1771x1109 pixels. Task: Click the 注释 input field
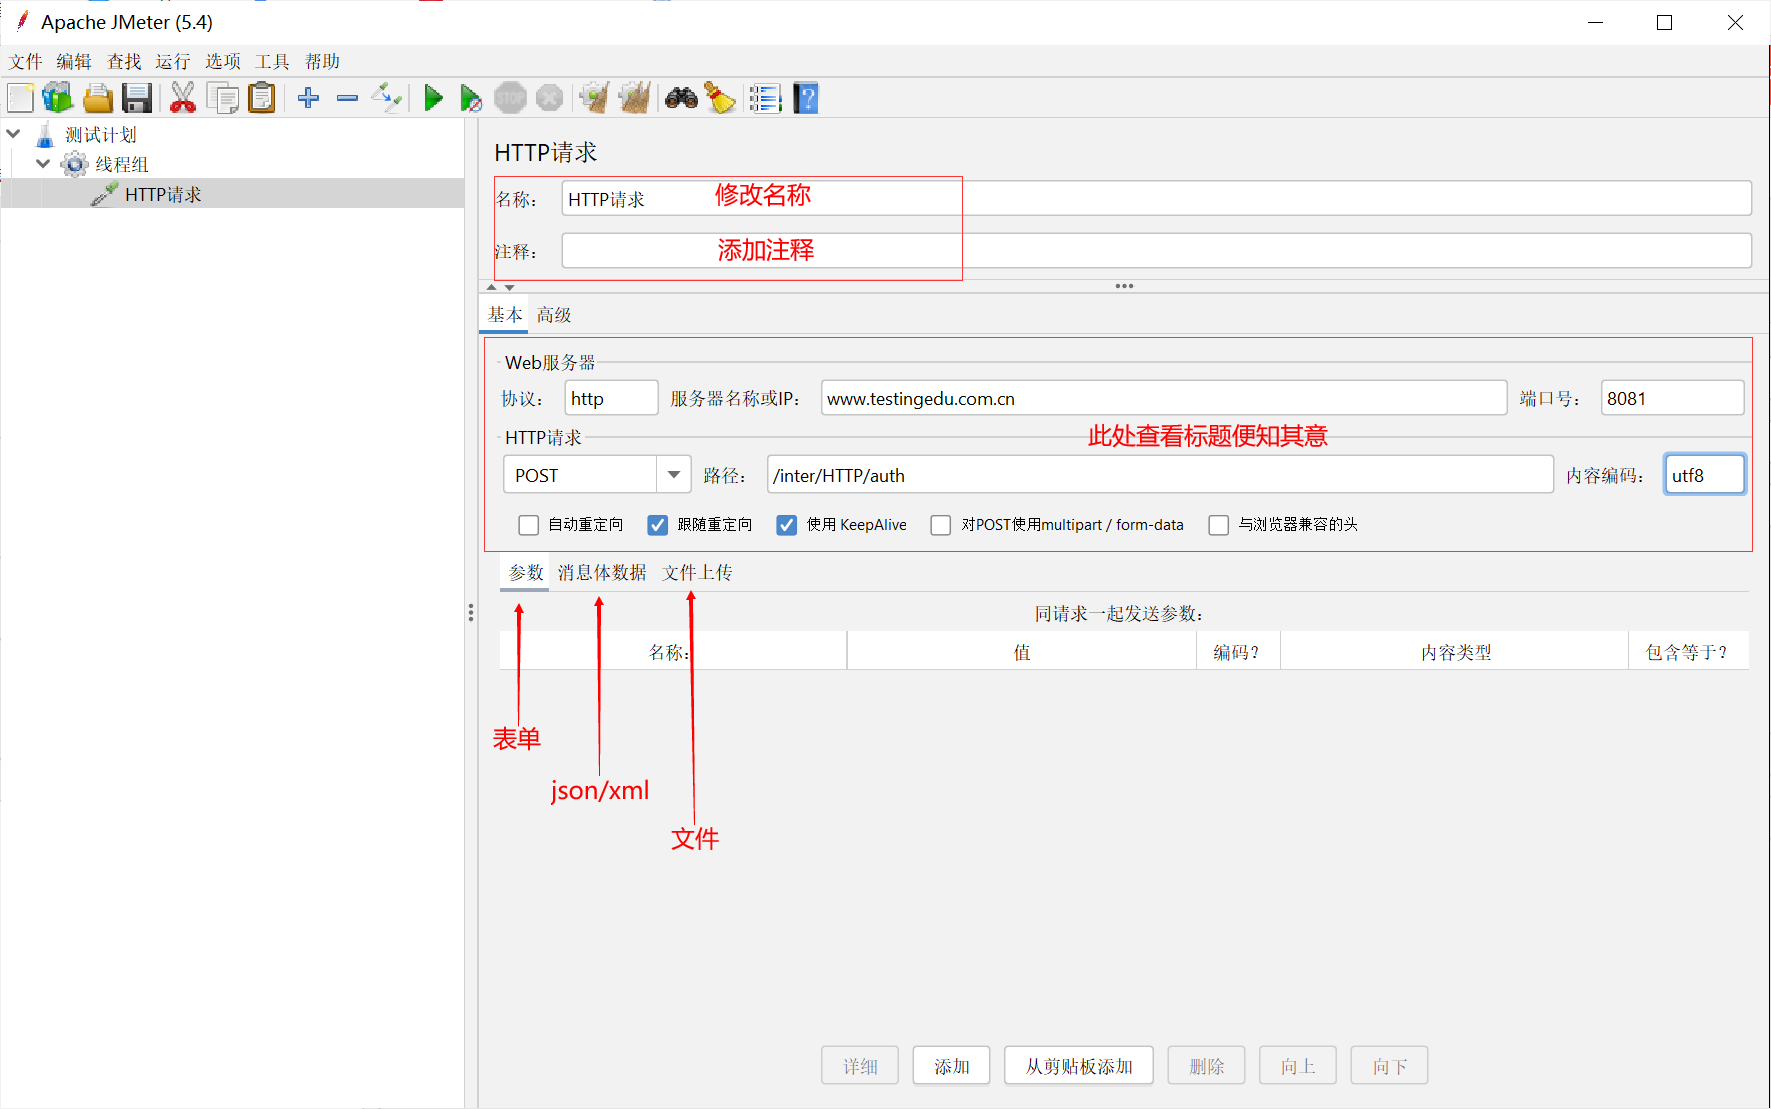pyautogui.click(x=1156, y=250)
